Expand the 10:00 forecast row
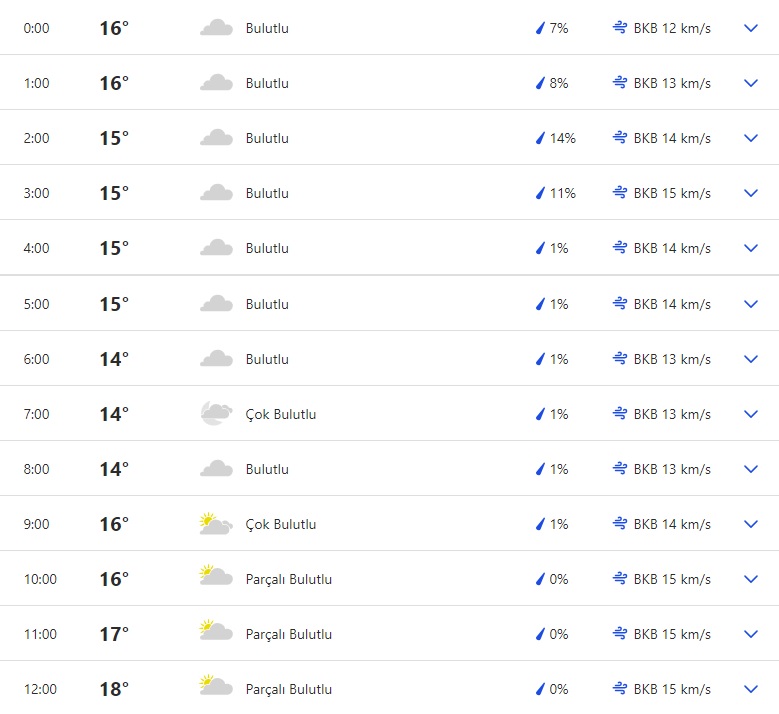The height and width of the screenshot is (714, 779). tap(752, 579)
